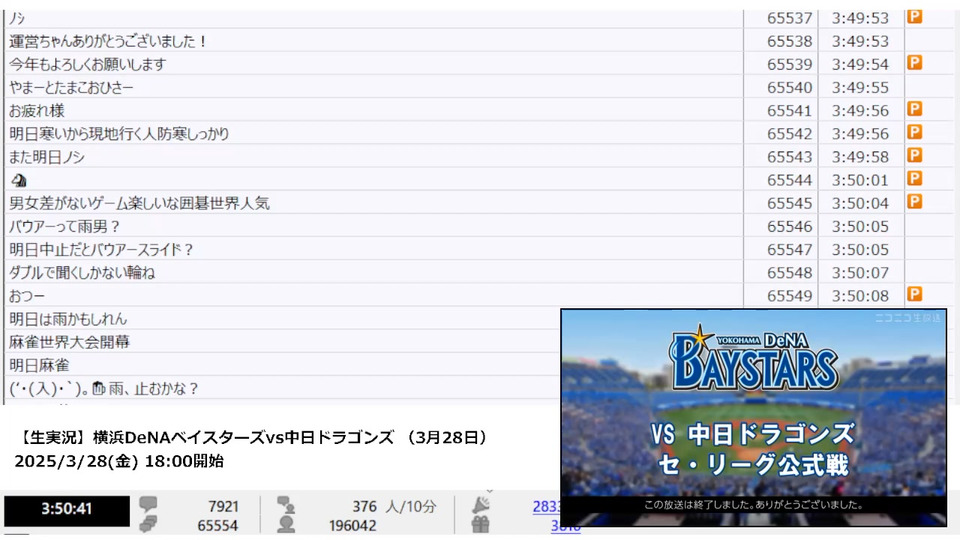Viewport: 960px width, 540px height.
Task: Click the elapsed time display 3:50:41
Action: tap(67, 509)
